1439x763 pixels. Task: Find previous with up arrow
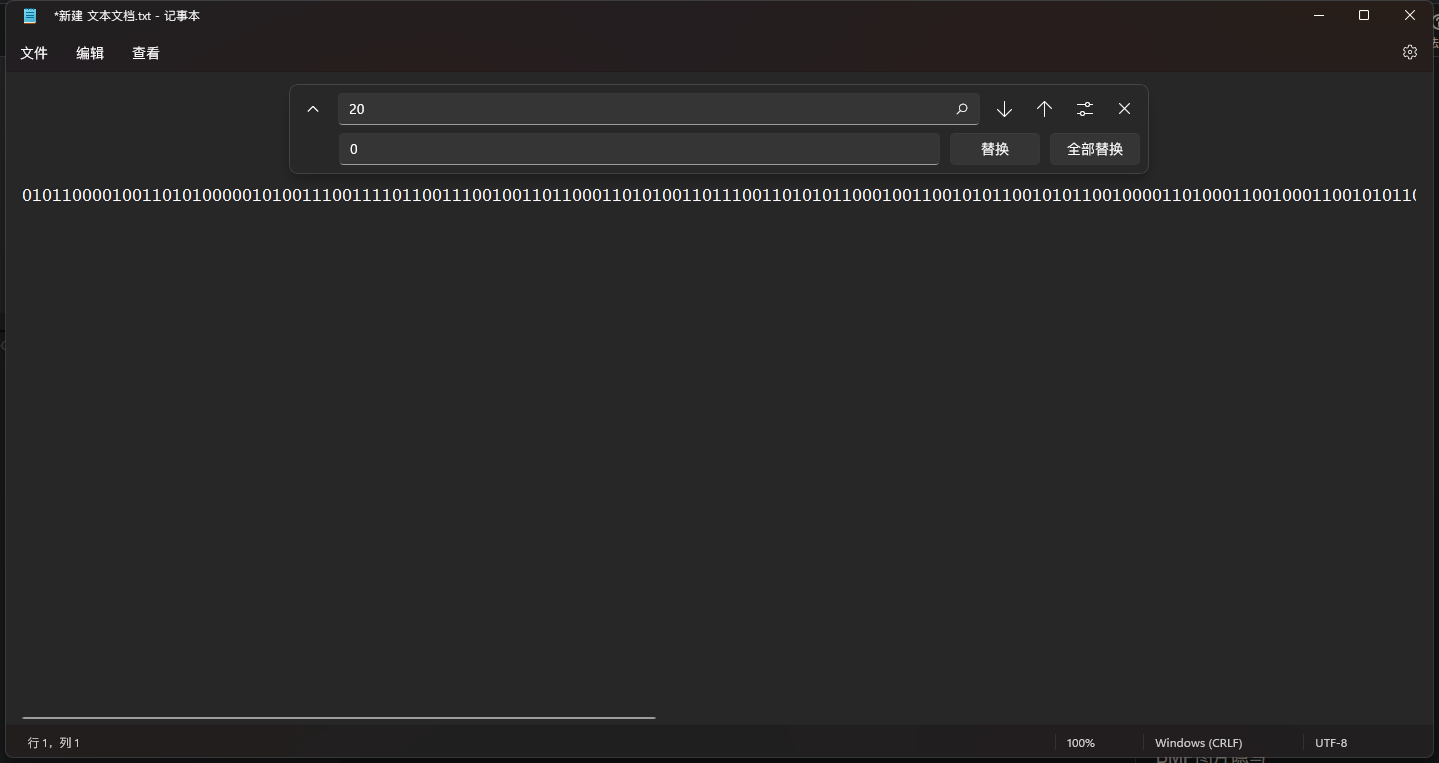tap(1044, 109)
